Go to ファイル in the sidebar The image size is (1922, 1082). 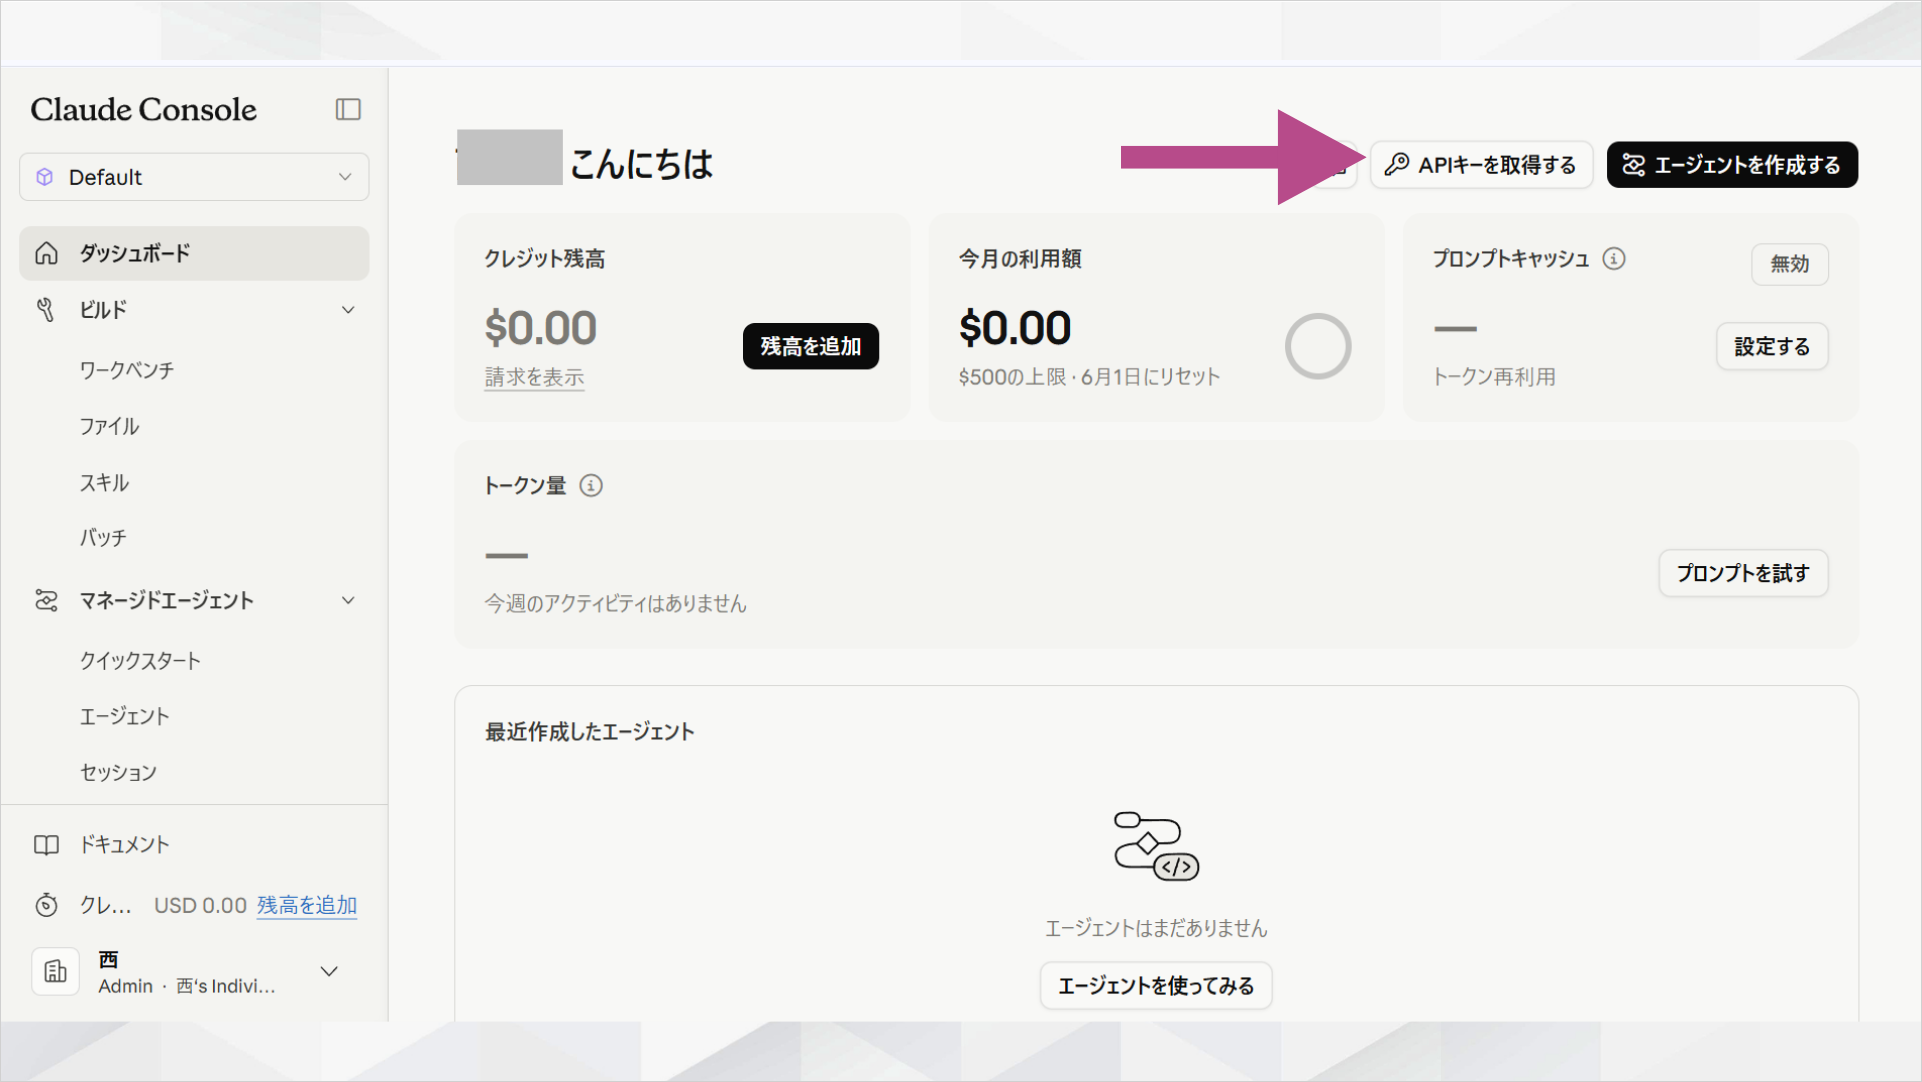[x=110, y=426]
